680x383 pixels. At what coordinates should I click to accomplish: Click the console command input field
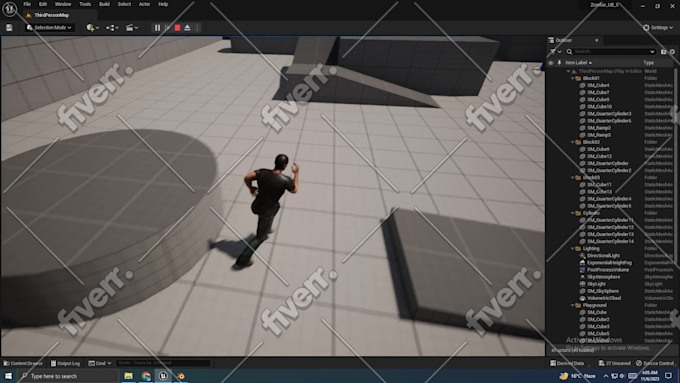click(x=163, y=363)
